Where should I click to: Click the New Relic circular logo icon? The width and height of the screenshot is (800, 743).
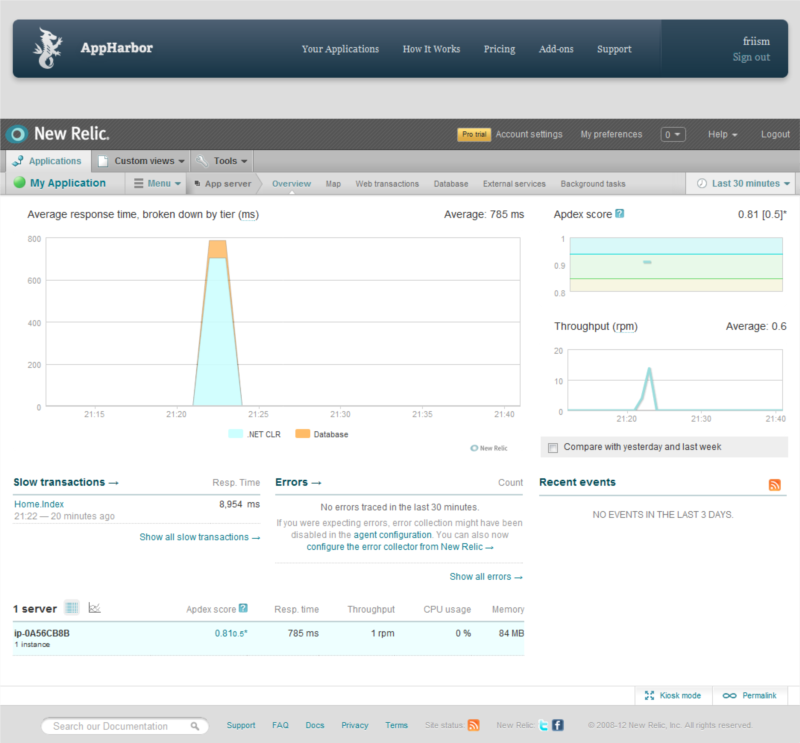(17, 134)
